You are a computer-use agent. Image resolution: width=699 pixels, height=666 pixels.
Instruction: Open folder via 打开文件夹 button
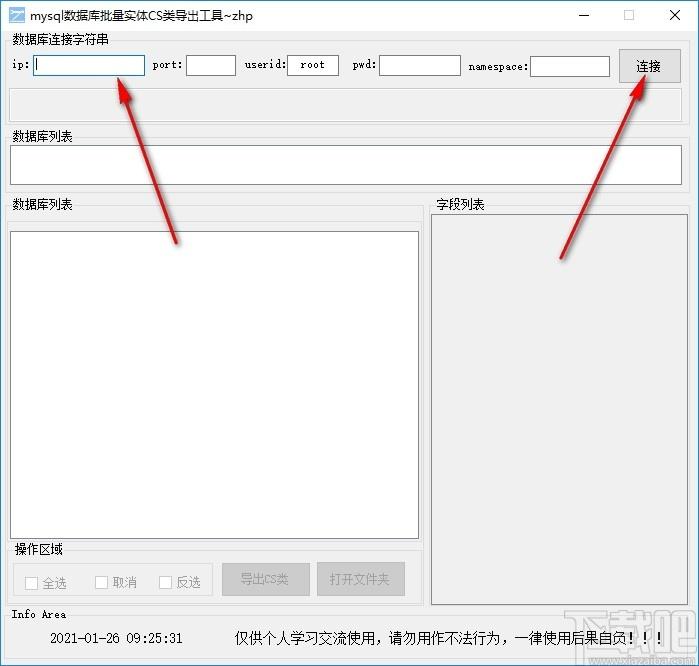click(361, 579)
